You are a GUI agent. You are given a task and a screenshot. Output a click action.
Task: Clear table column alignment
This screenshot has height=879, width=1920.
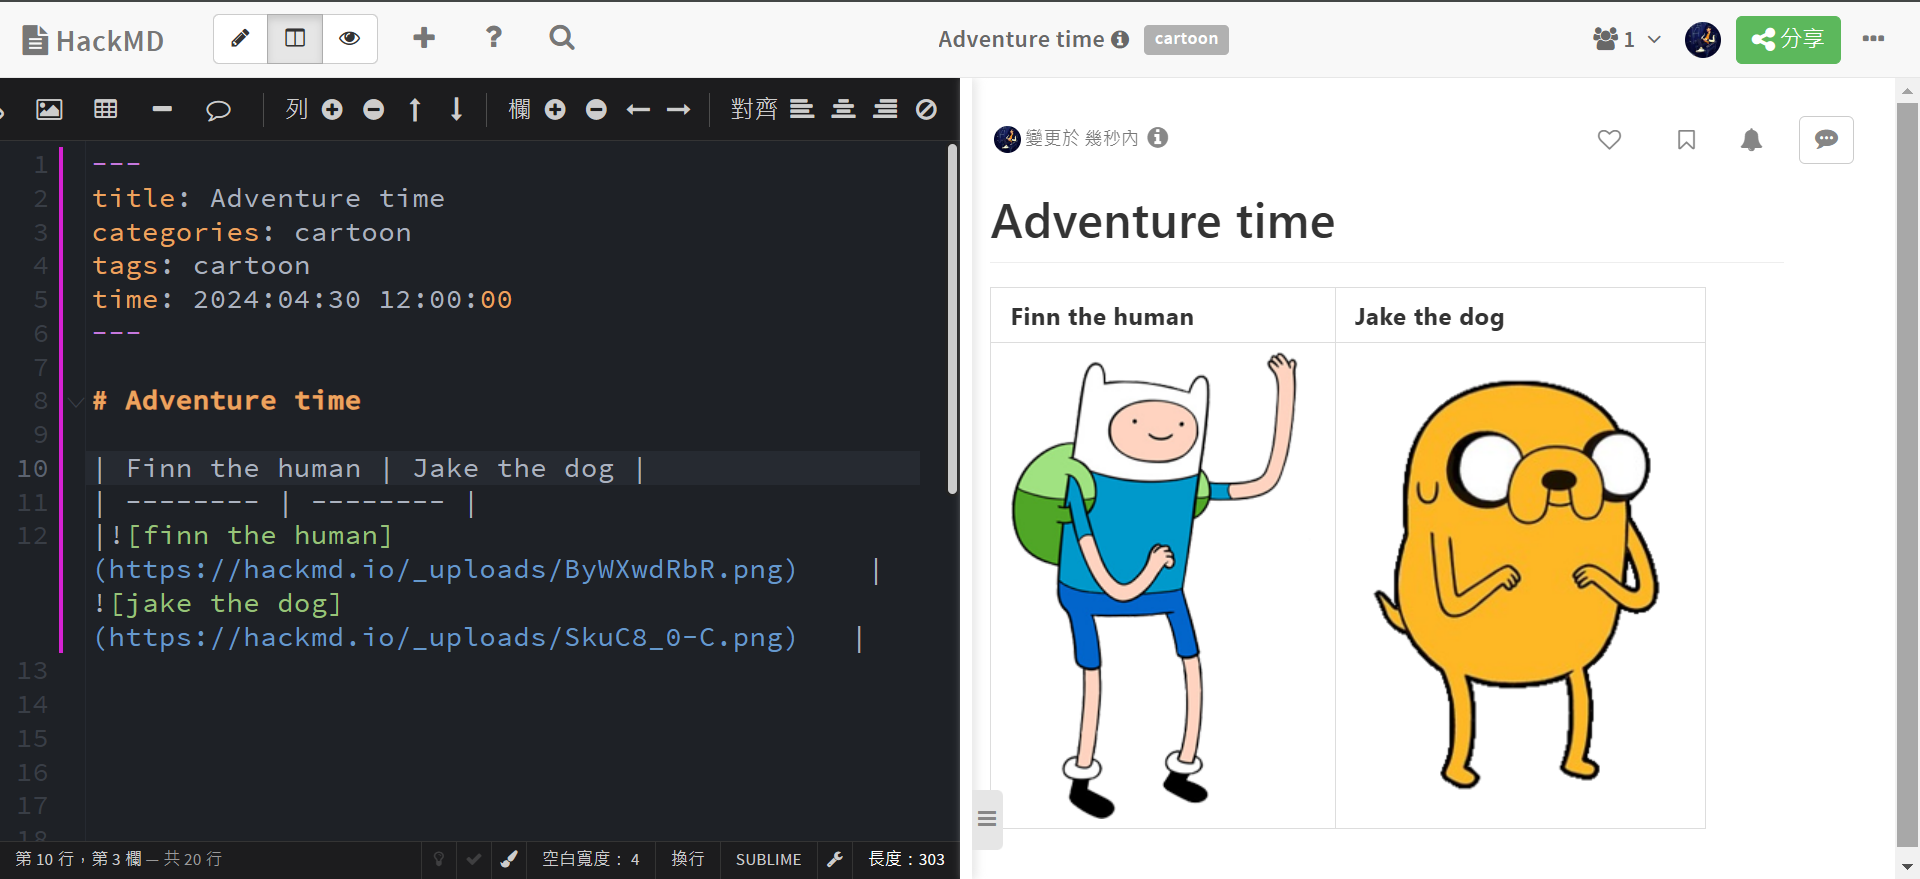(x=927, y=109)
